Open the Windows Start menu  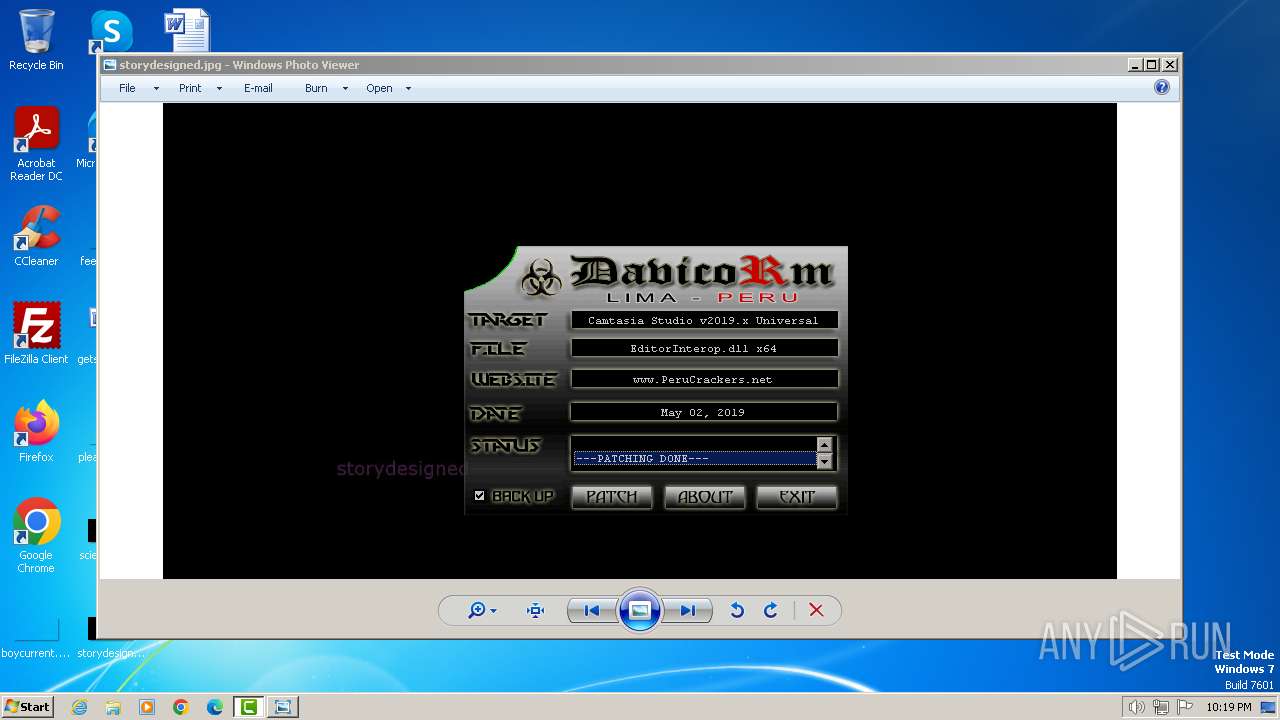[28, 707]
